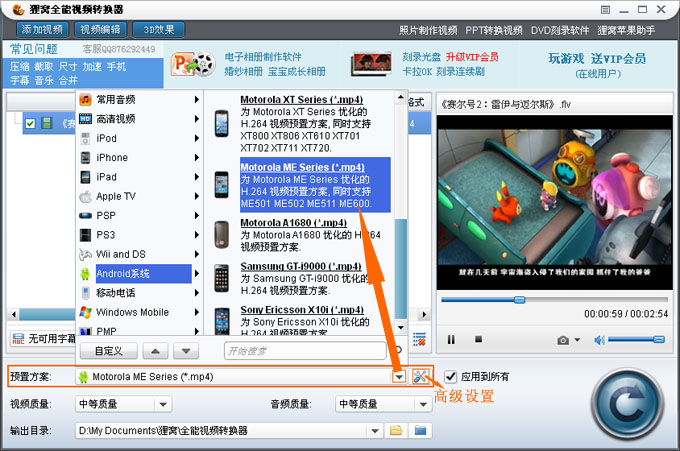Open 预置方案 dropdown arrow
The width and height of the screenshot is (680, 451).
[x=399, y=376]
